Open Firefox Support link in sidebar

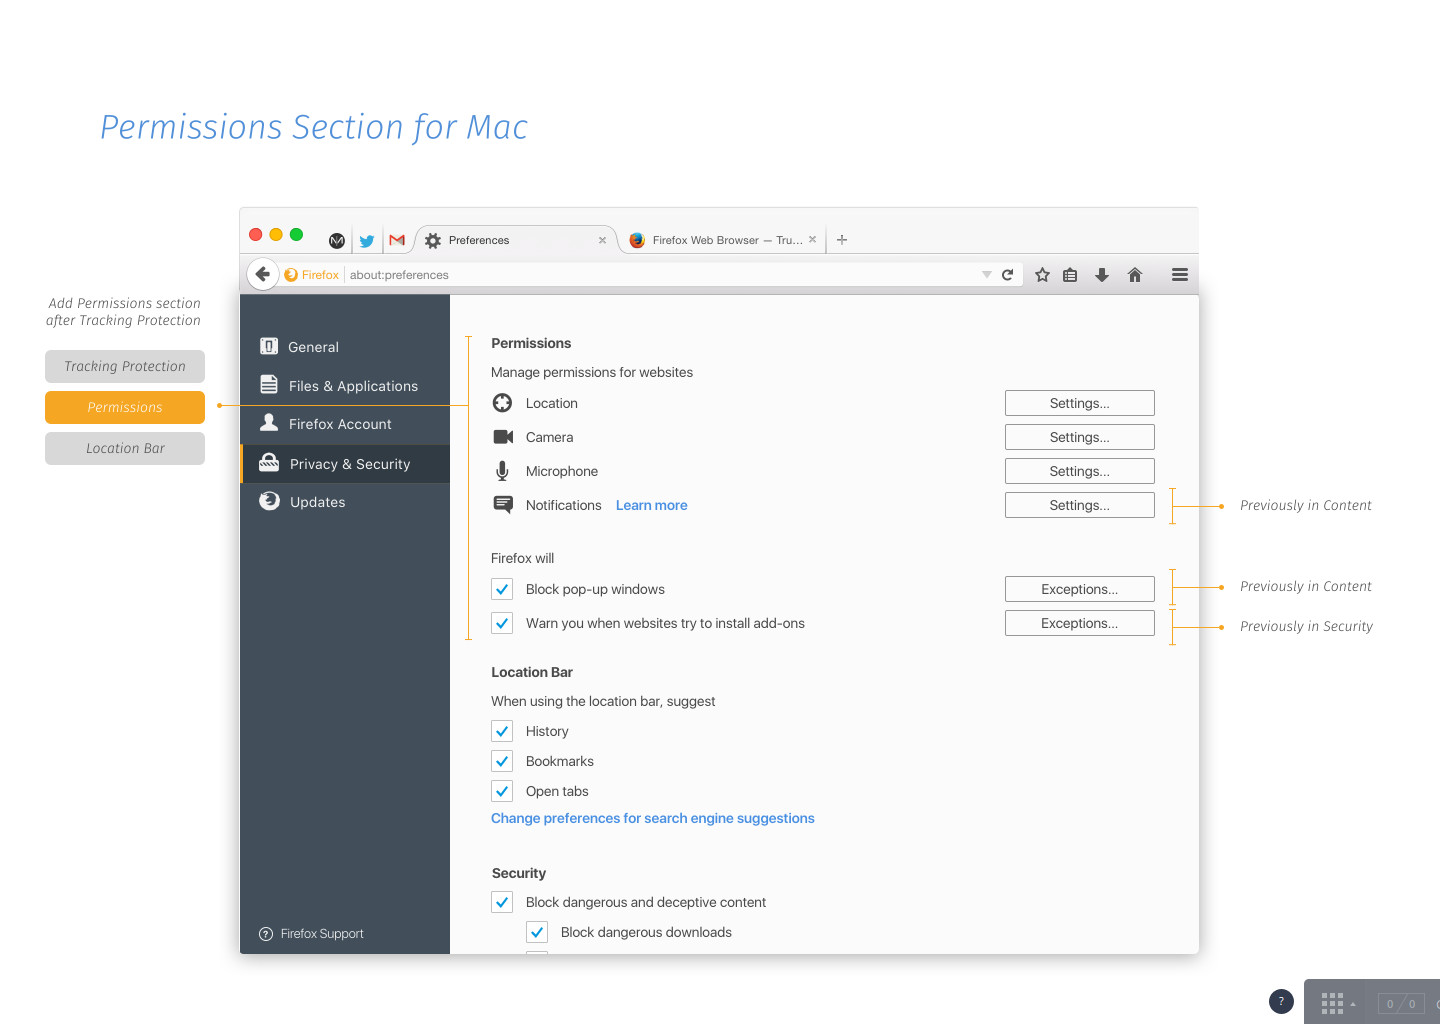[311, 934]
